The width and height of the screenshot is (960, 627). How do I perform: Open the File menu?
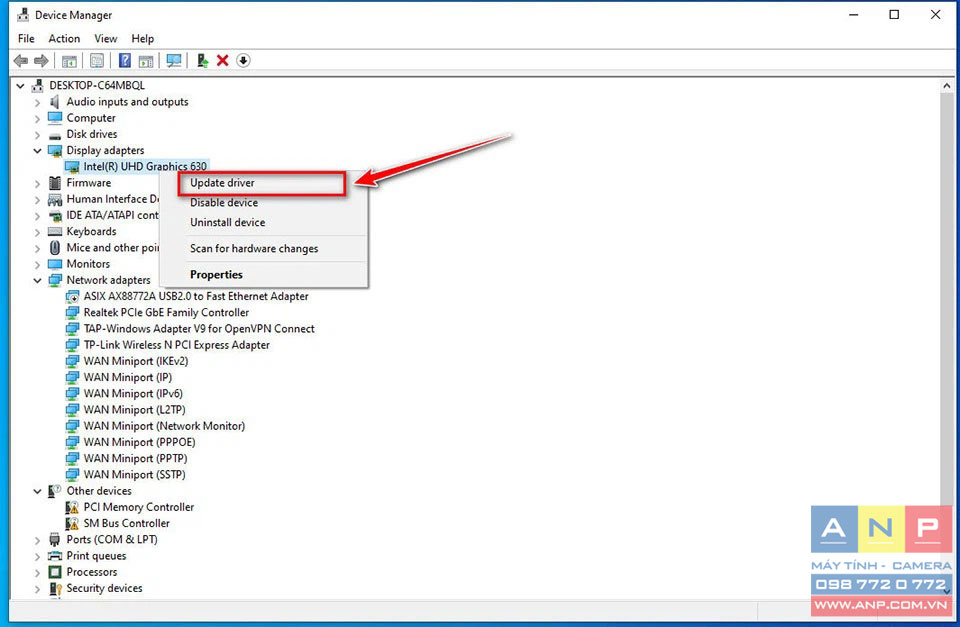pos(26,39)
